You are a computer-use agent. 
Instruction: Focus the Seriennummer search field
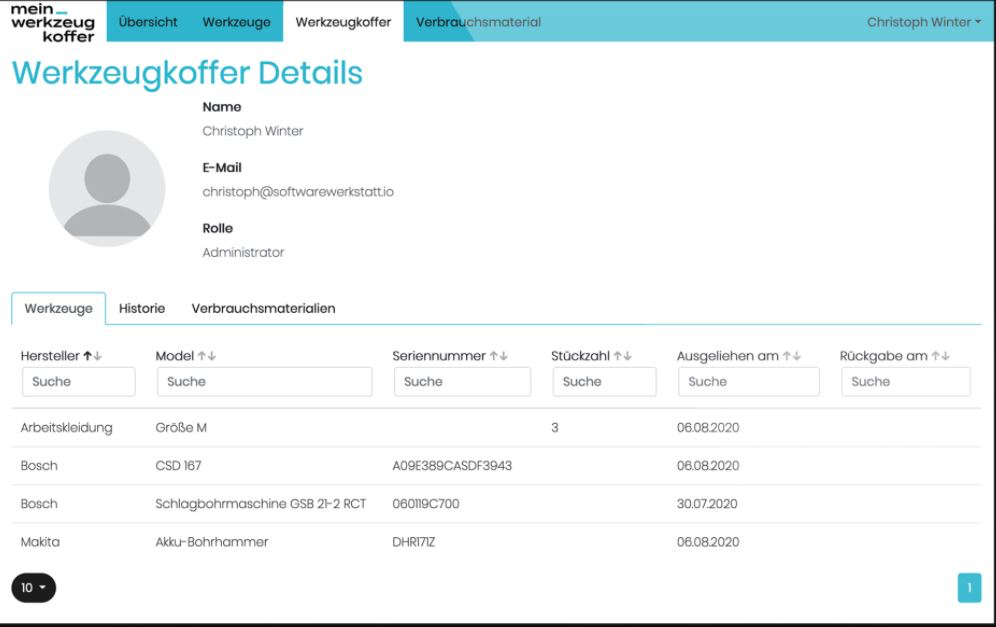click(x=462, y=382)
